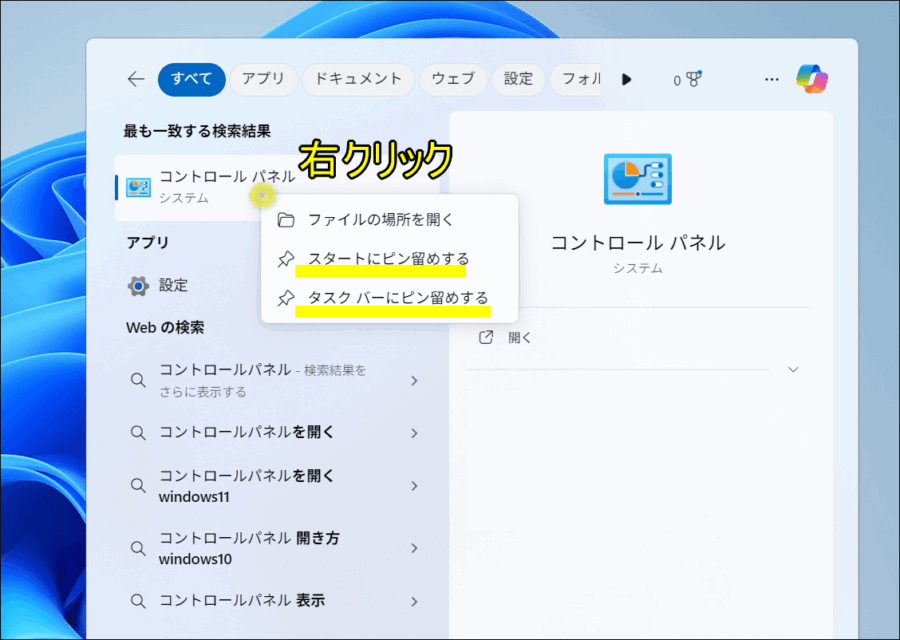
Task: Click the rewards points medal icon
Action: (x=695, y=79)
